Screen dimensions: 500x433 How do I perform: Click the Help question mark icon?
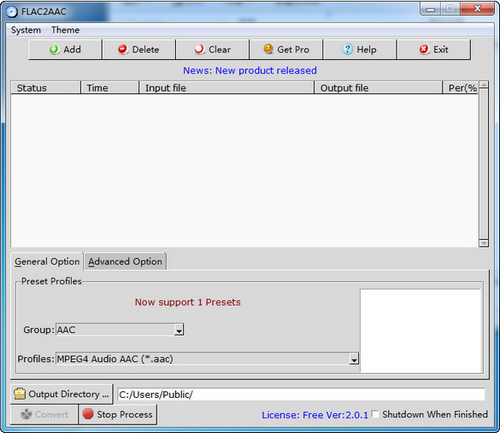347,49
